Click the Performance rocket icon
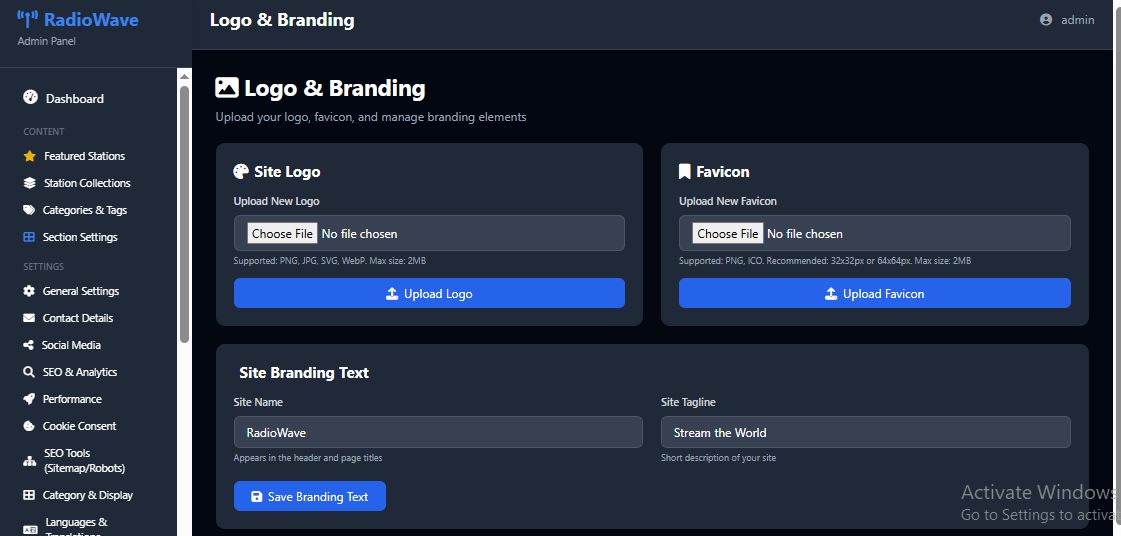 (x=29, y=399)
